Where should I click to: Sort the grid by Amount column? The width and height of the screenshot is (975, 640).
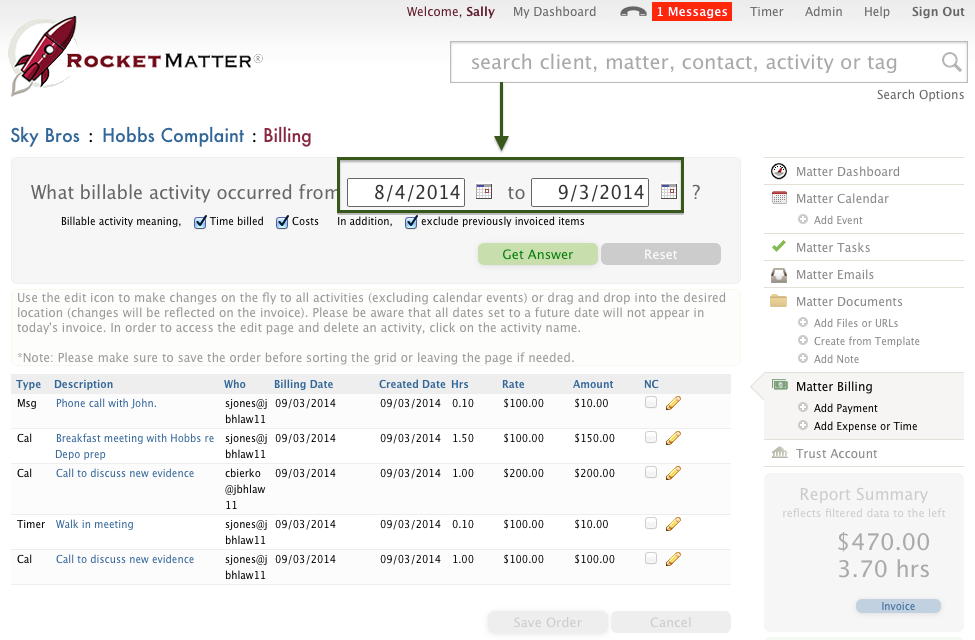(593, 384)
